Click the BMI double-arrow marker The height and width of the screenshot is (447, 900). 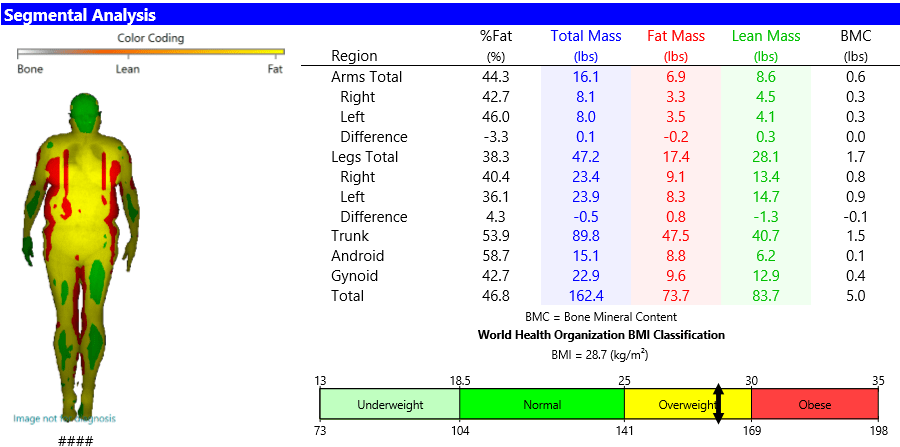tap(717, 404)
